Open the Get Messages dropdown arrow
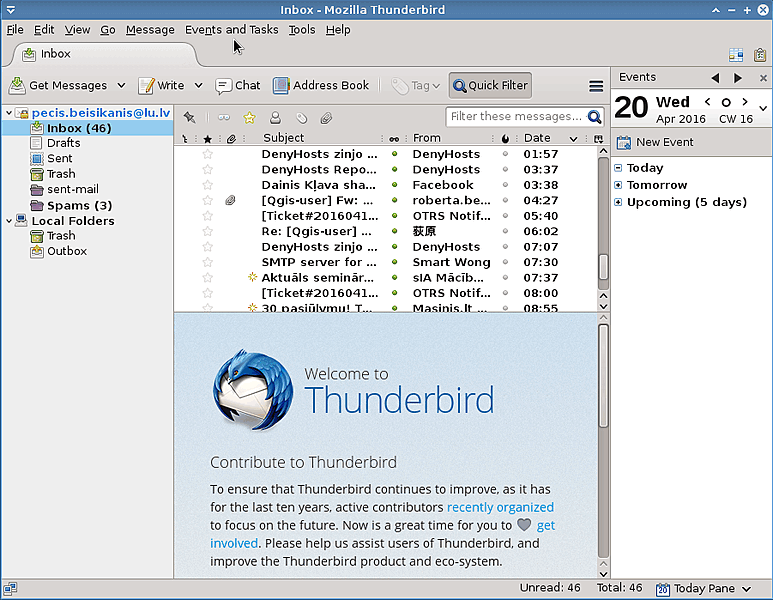Screen dimensions: 773x600 [121, 85]
